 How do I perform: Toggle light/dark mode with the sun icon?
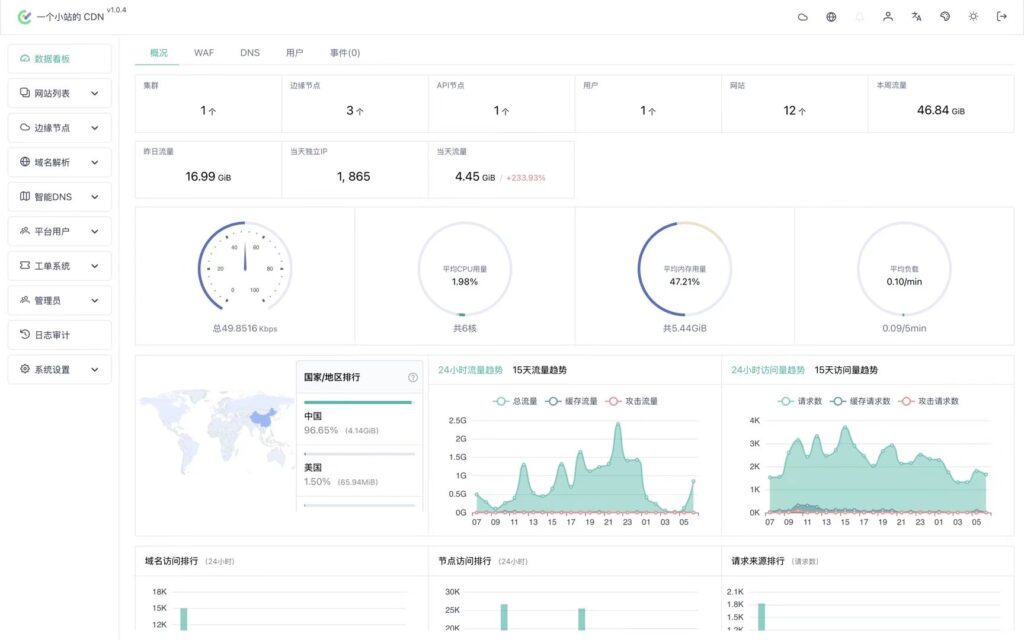[x=973, y=17]
